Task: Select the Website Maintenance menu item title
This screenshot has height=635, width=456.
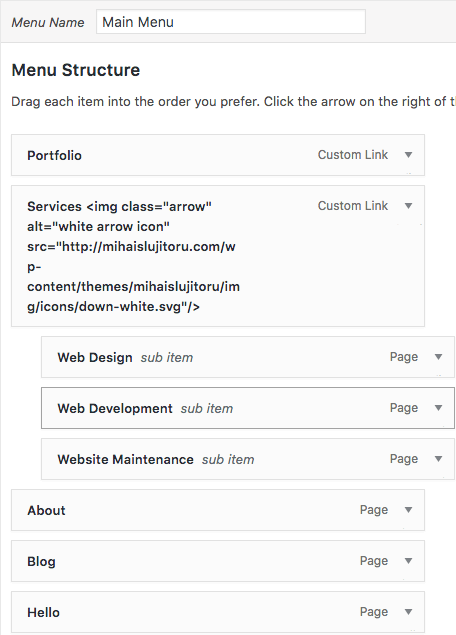Action: tap(126, 460)
